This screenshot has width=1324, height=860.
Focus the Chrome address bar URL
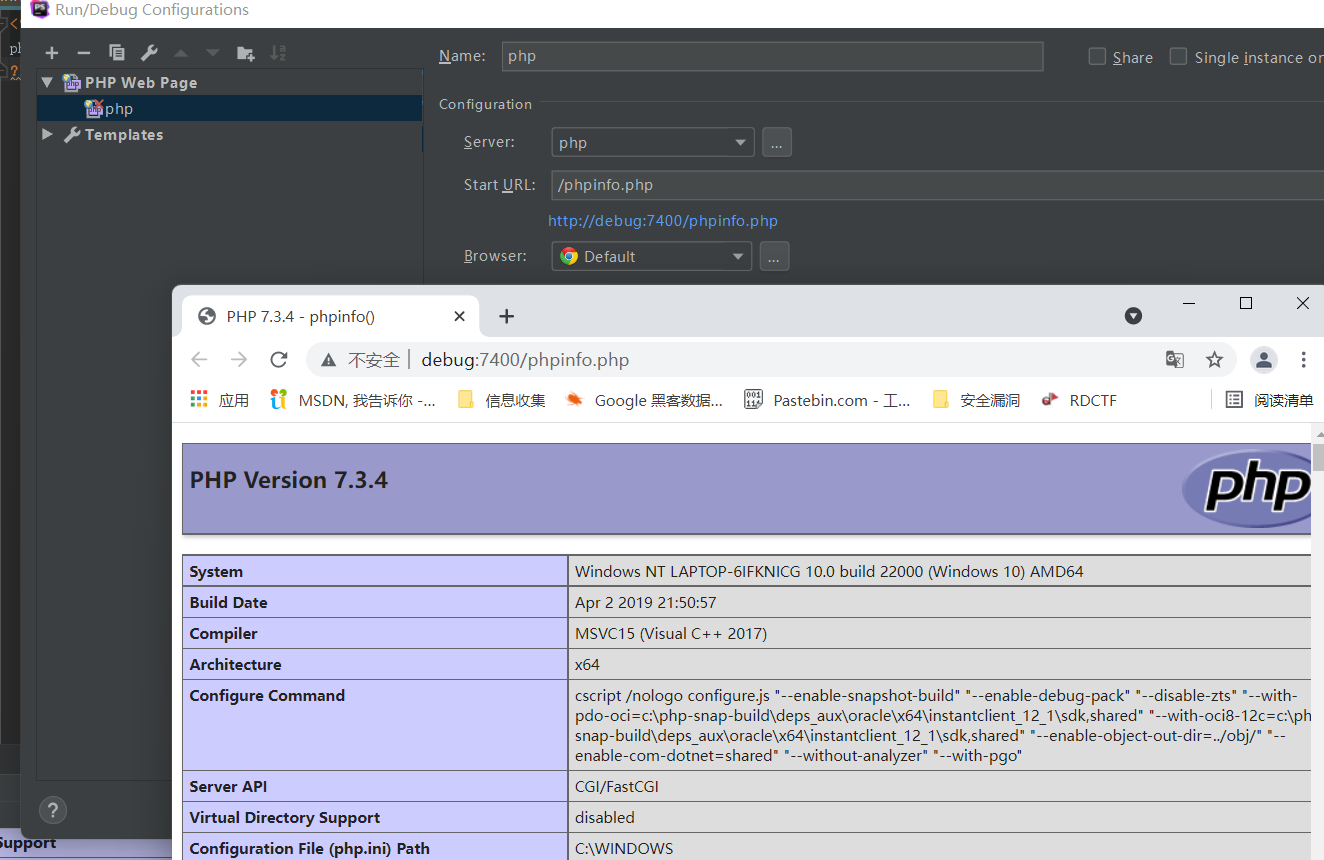[x=525, y=360]
